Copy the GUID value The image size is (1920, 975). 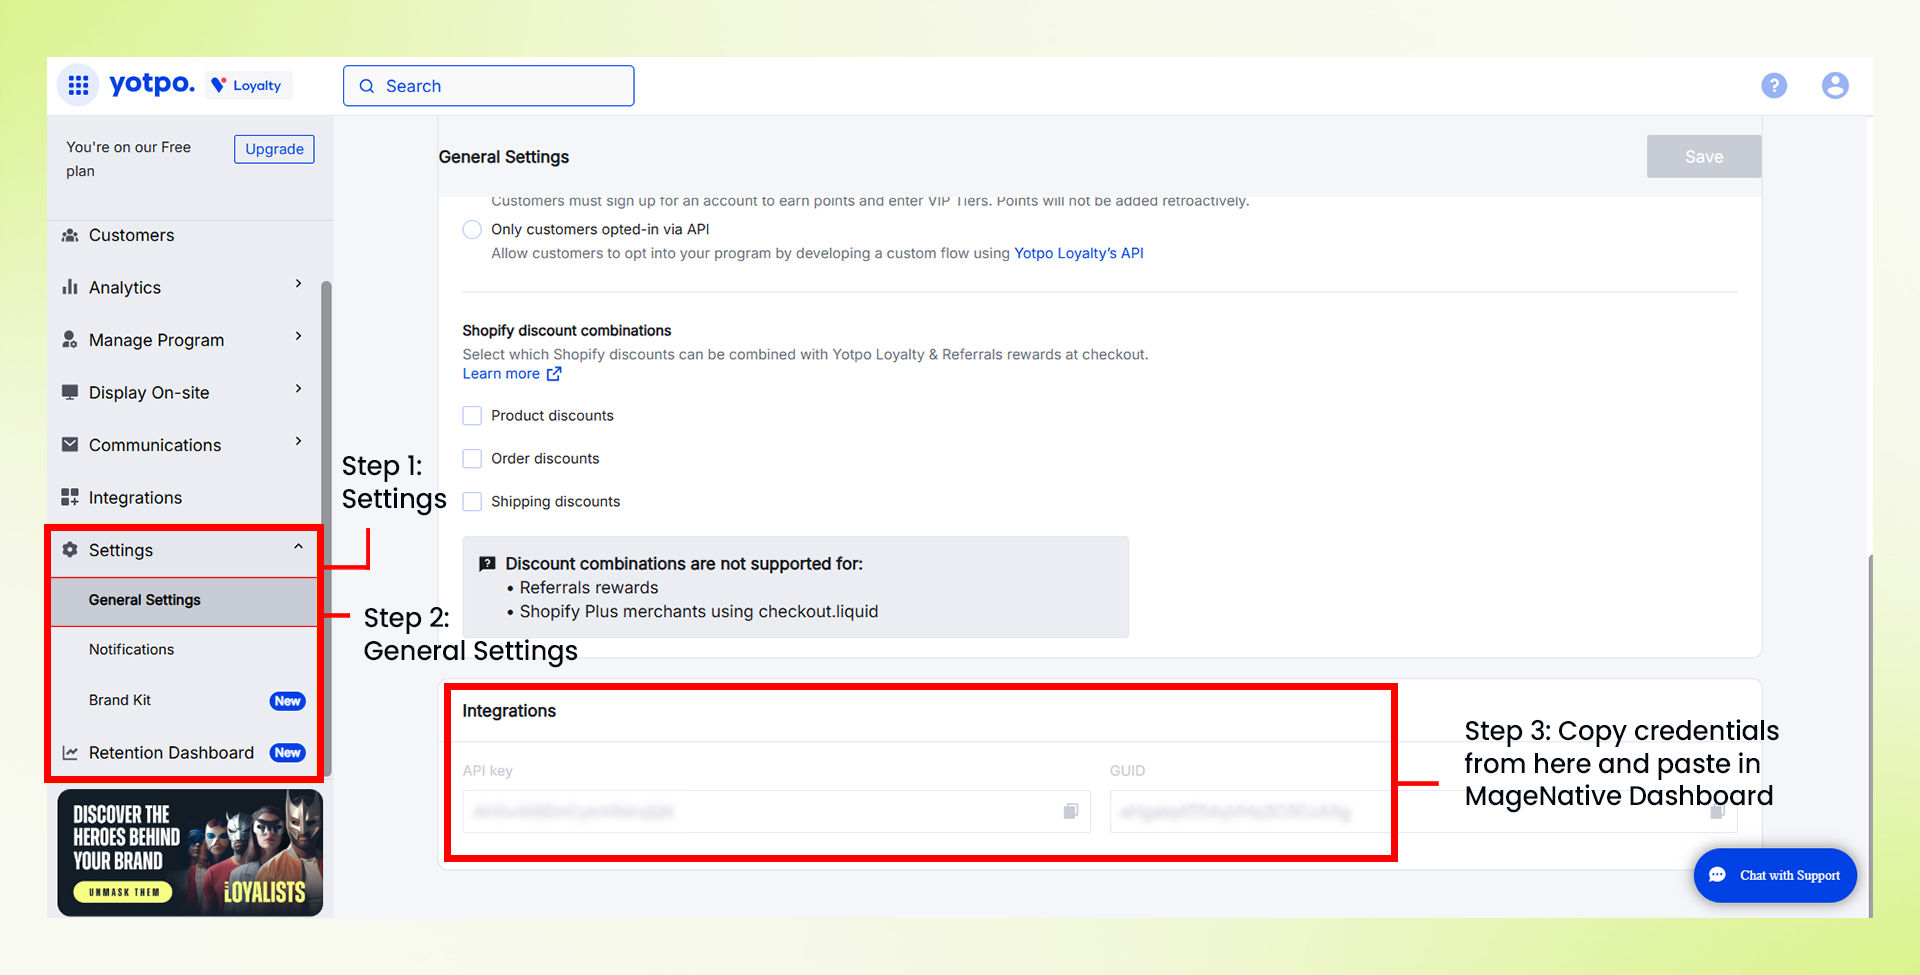pos(1717,812)
